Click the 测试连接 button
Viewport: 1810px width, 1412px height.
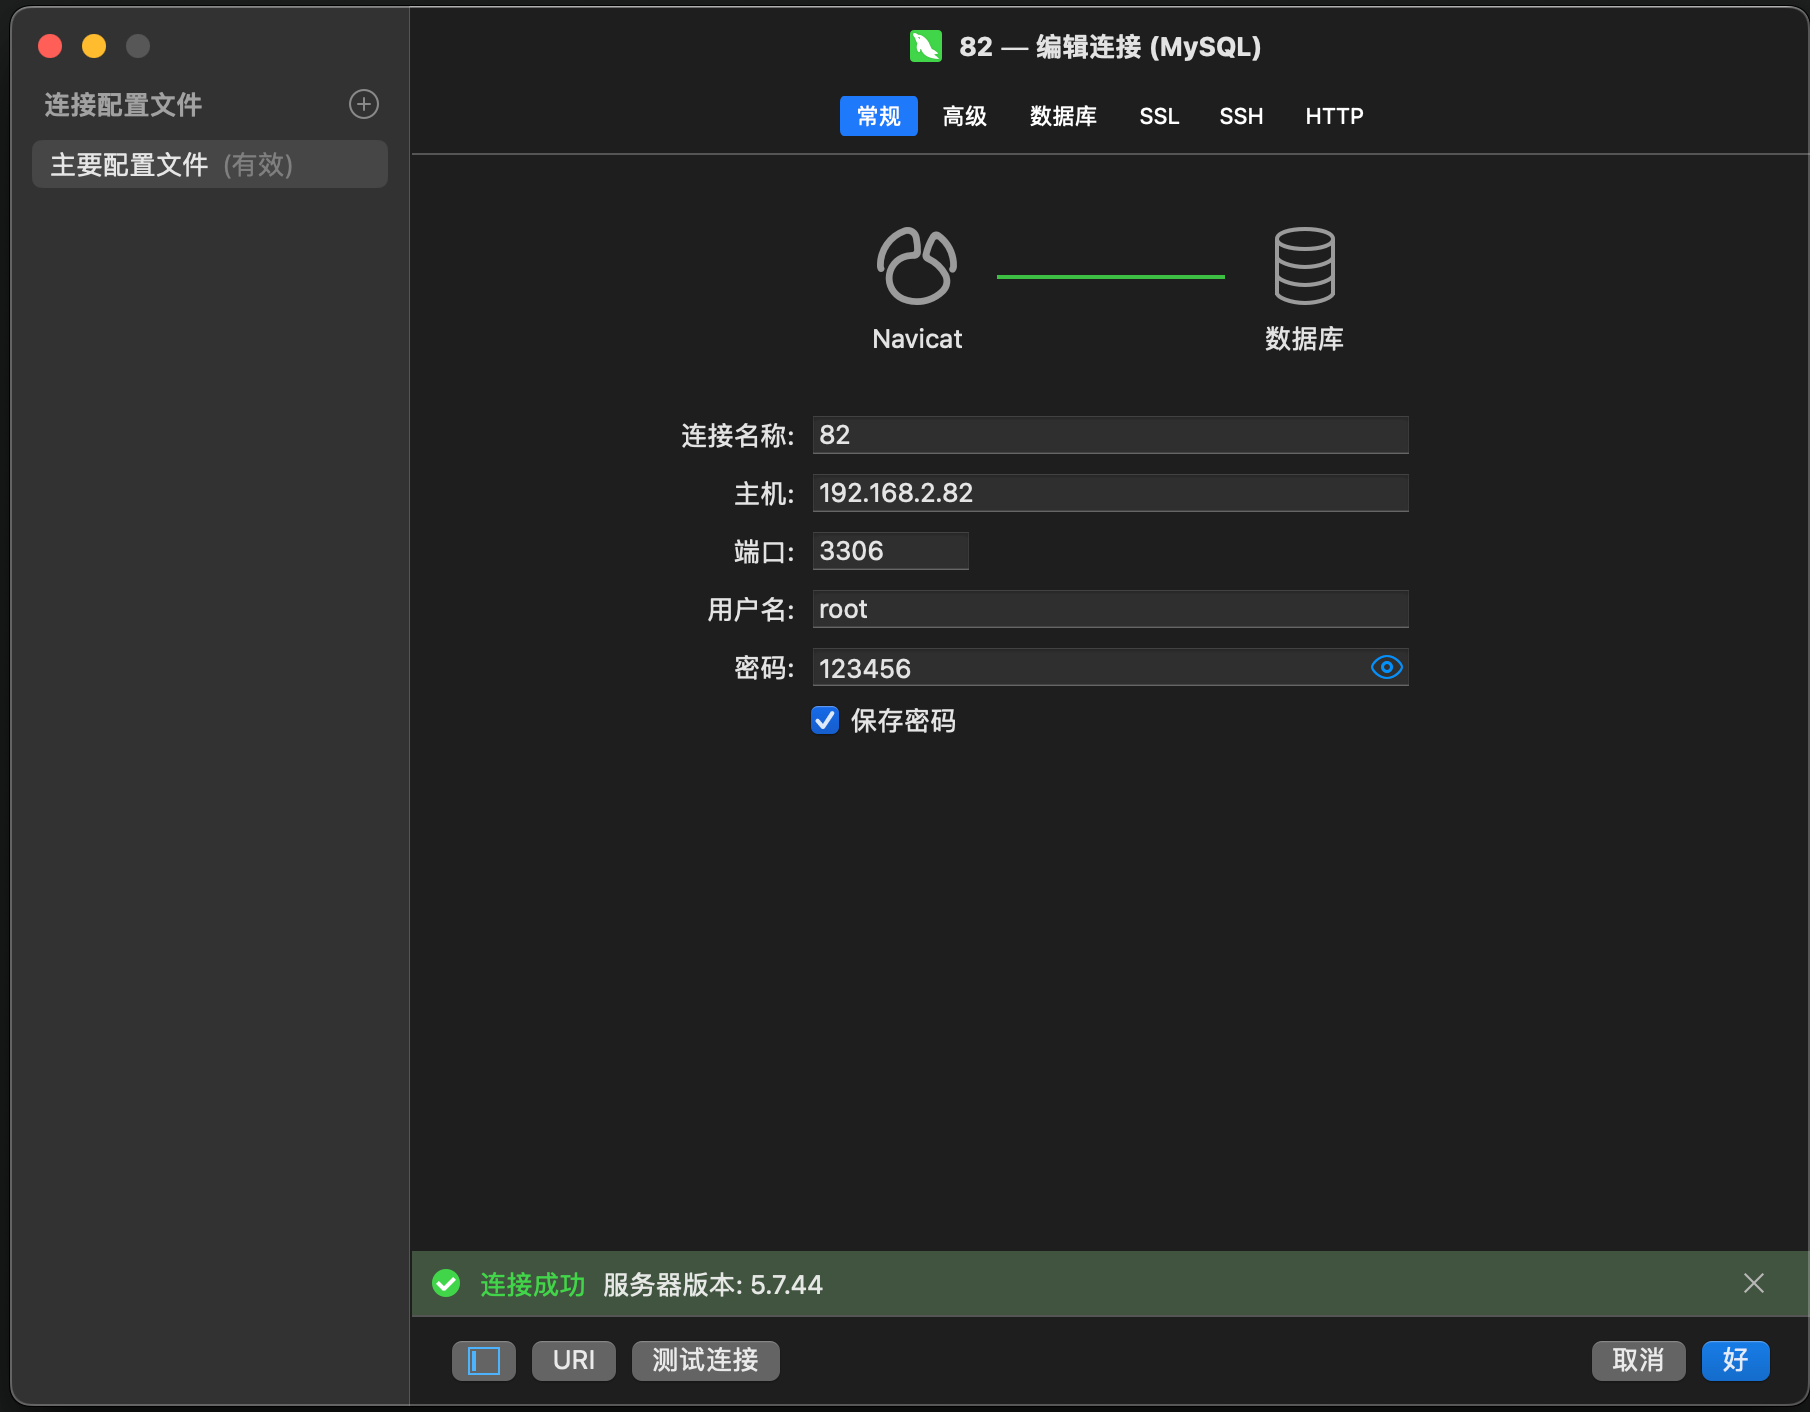coord(706,1360)
